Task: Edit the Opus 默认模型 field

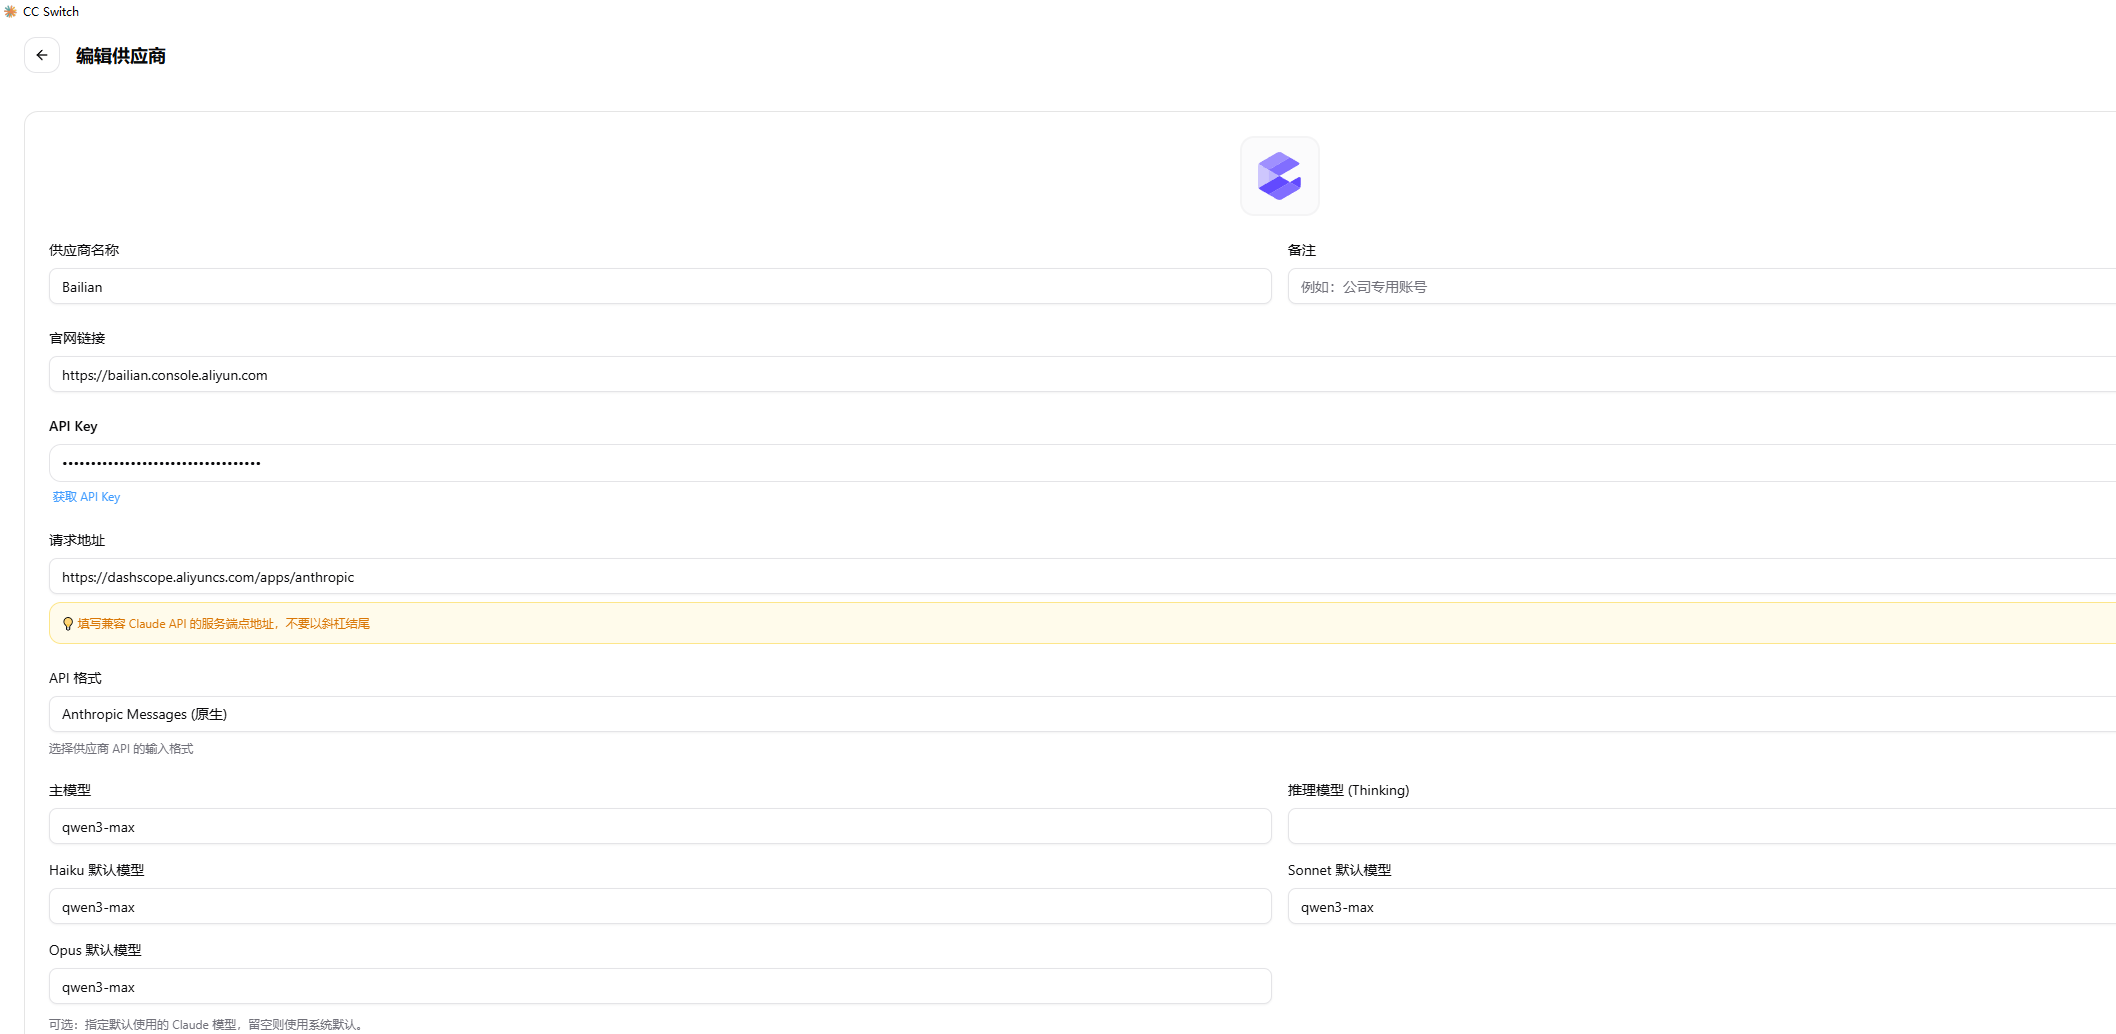Action: 660,987
